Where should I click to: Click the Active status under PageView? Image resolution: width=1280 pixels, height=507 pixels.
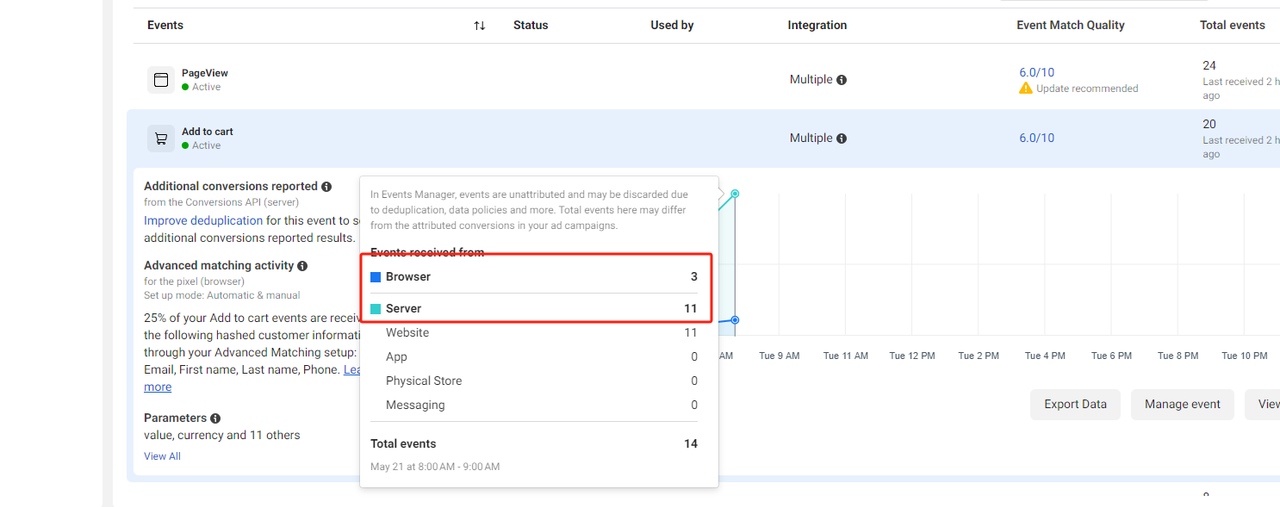pos(201,87)
